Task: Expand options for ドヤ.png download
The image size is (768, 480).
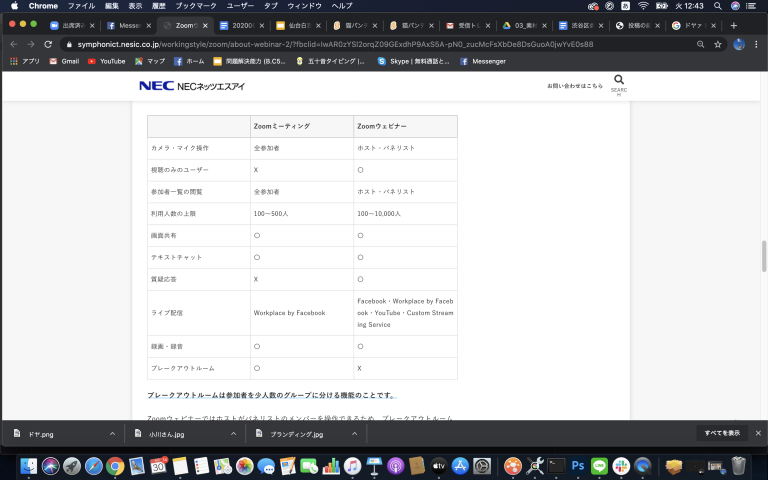Action: tap(112, 434)
